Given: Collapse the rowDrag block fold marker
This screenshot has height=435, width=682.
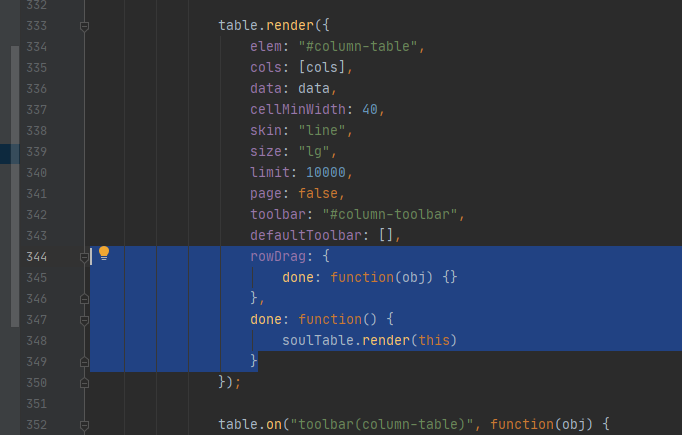Looking at the screenshot, I should tap(85, 257).
